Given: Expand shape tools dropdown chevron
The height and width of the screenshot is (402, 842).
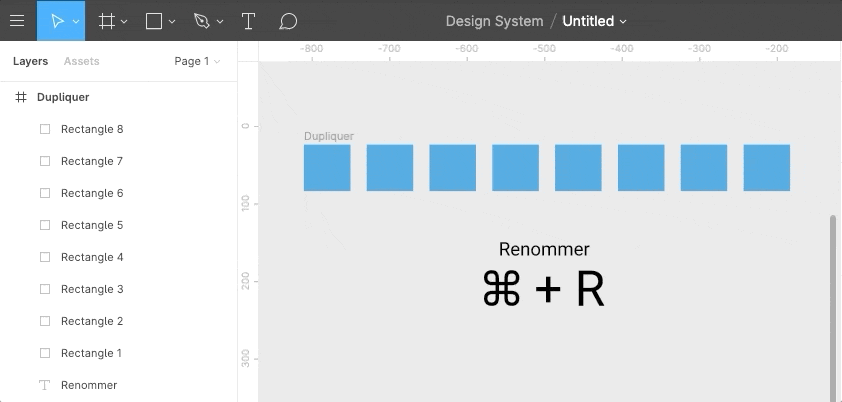Looking at the screenshot, I should (172, 21).
